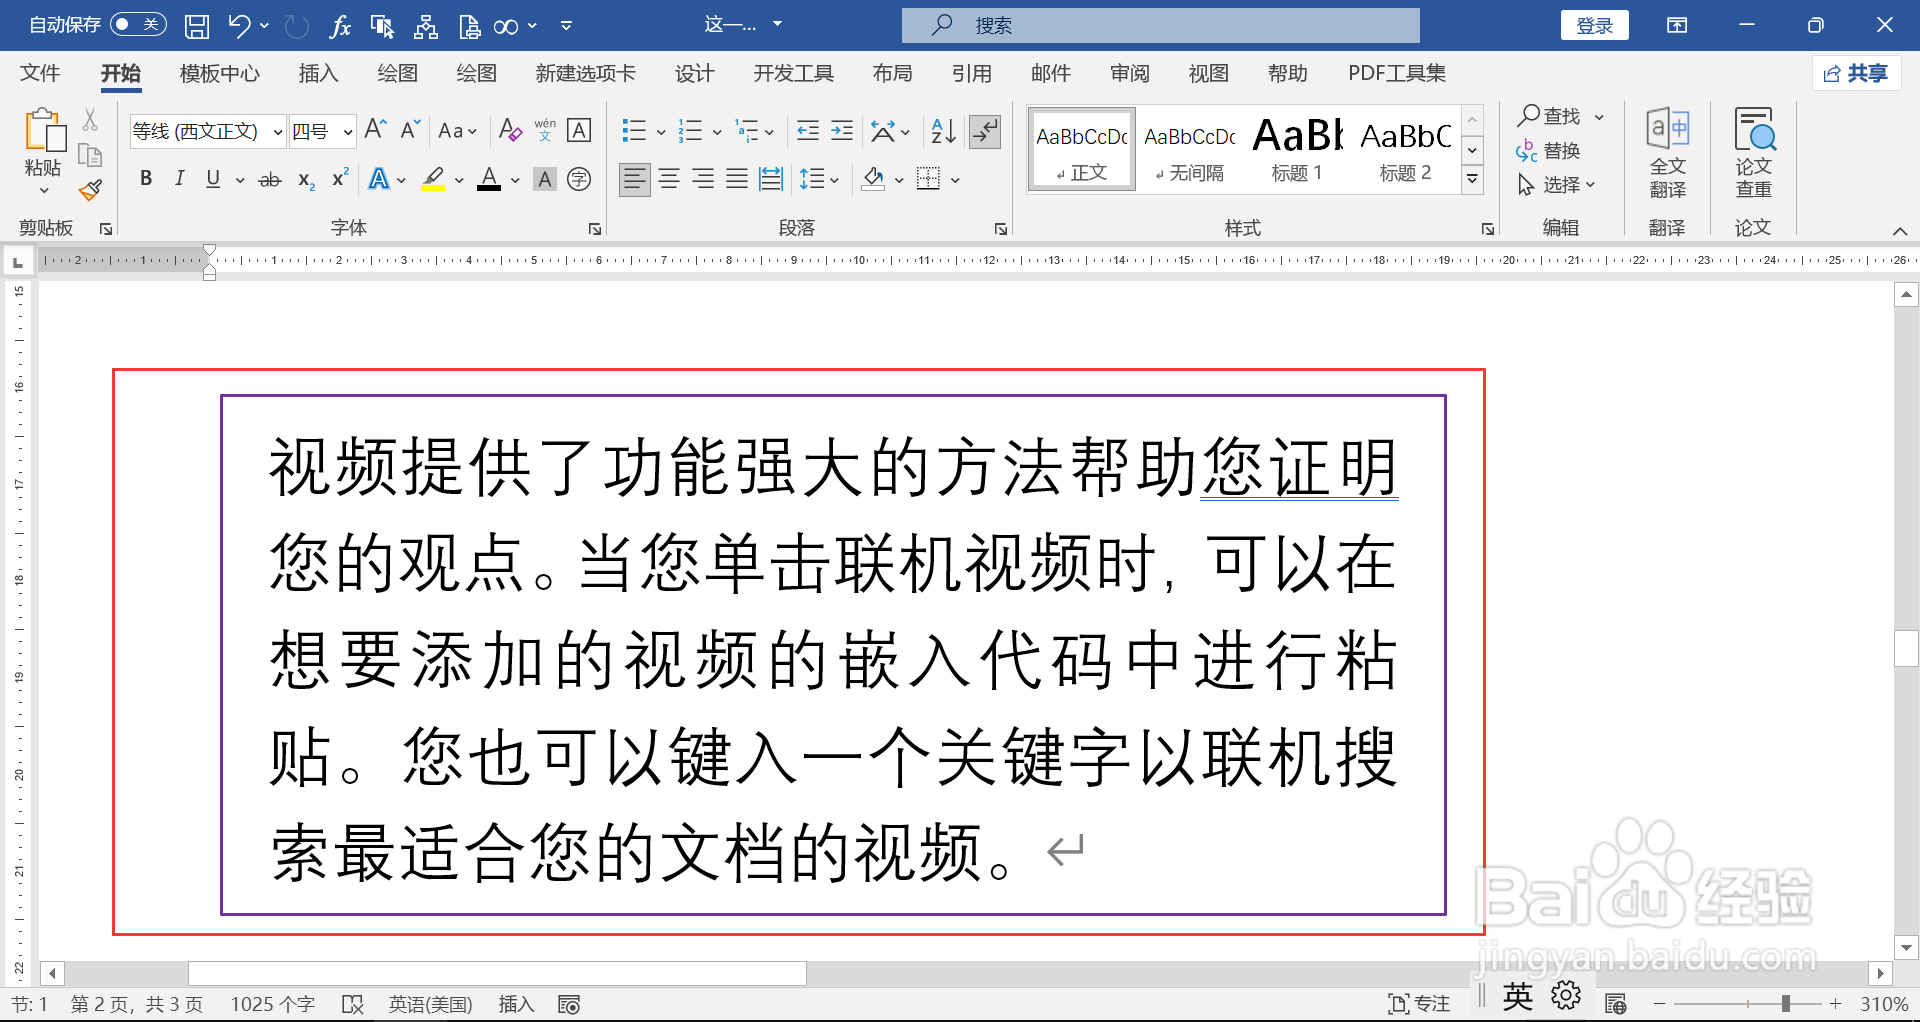Viewport: 1920px width, 1022px height.
Task: Toggle Bold formatting
Action: pyautogui.click(x=146, y=179)
